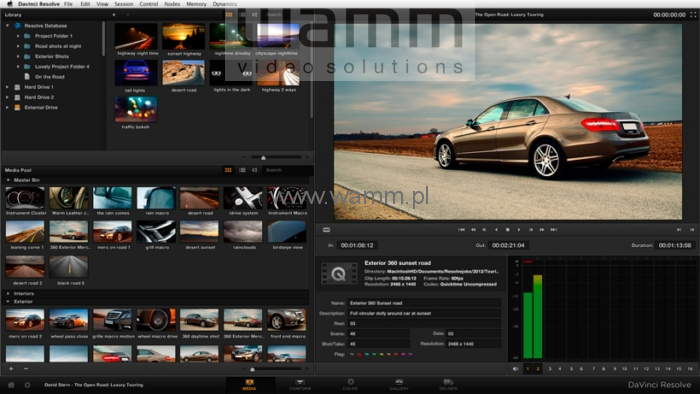The height and width of the screenshot is (394, 700).
Task: Expand the External Drive node
Action: (8, 108)
